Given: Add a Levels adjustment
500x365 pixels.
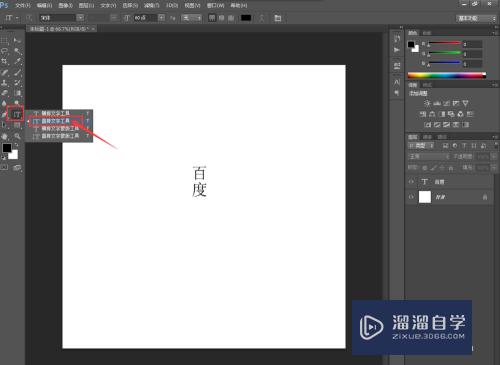Looking at the screenshot, I should (437, 103).
